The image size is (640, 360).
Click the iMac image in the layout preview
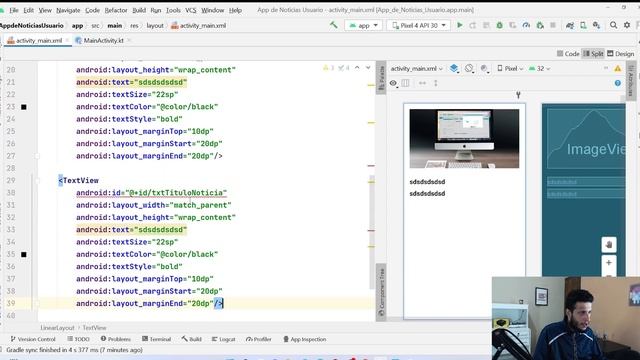pyautogui.click(x=464, y=138)
